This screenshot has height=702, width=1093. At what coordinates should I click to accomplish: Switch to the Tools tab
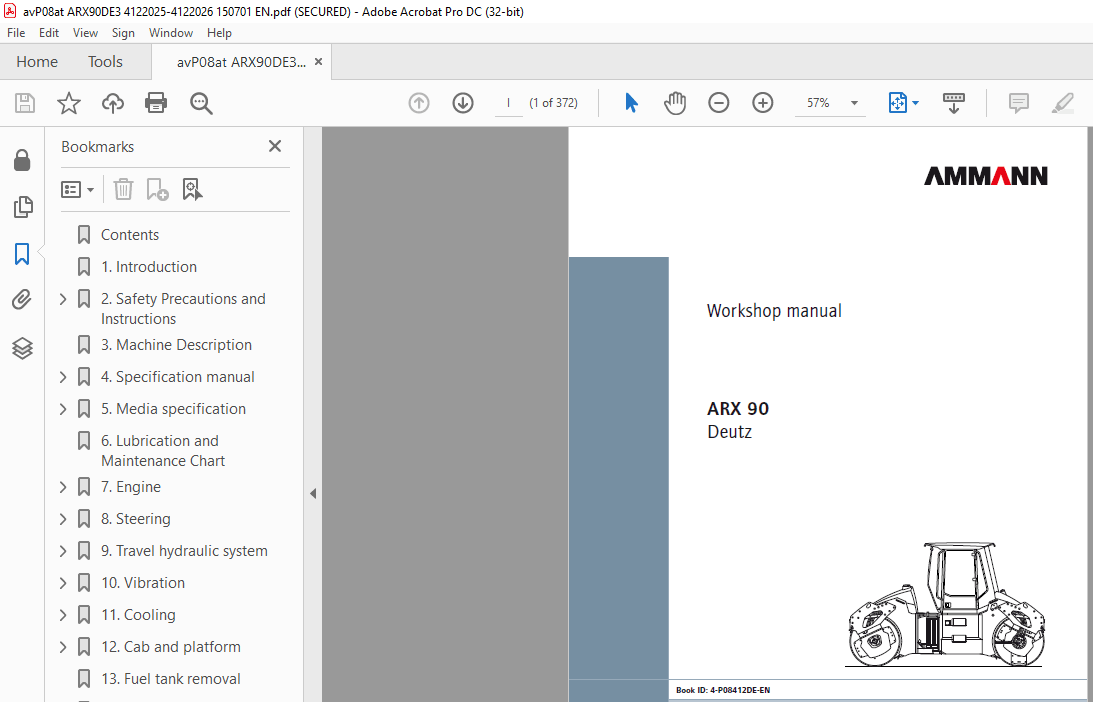click(x=105, y=62)
